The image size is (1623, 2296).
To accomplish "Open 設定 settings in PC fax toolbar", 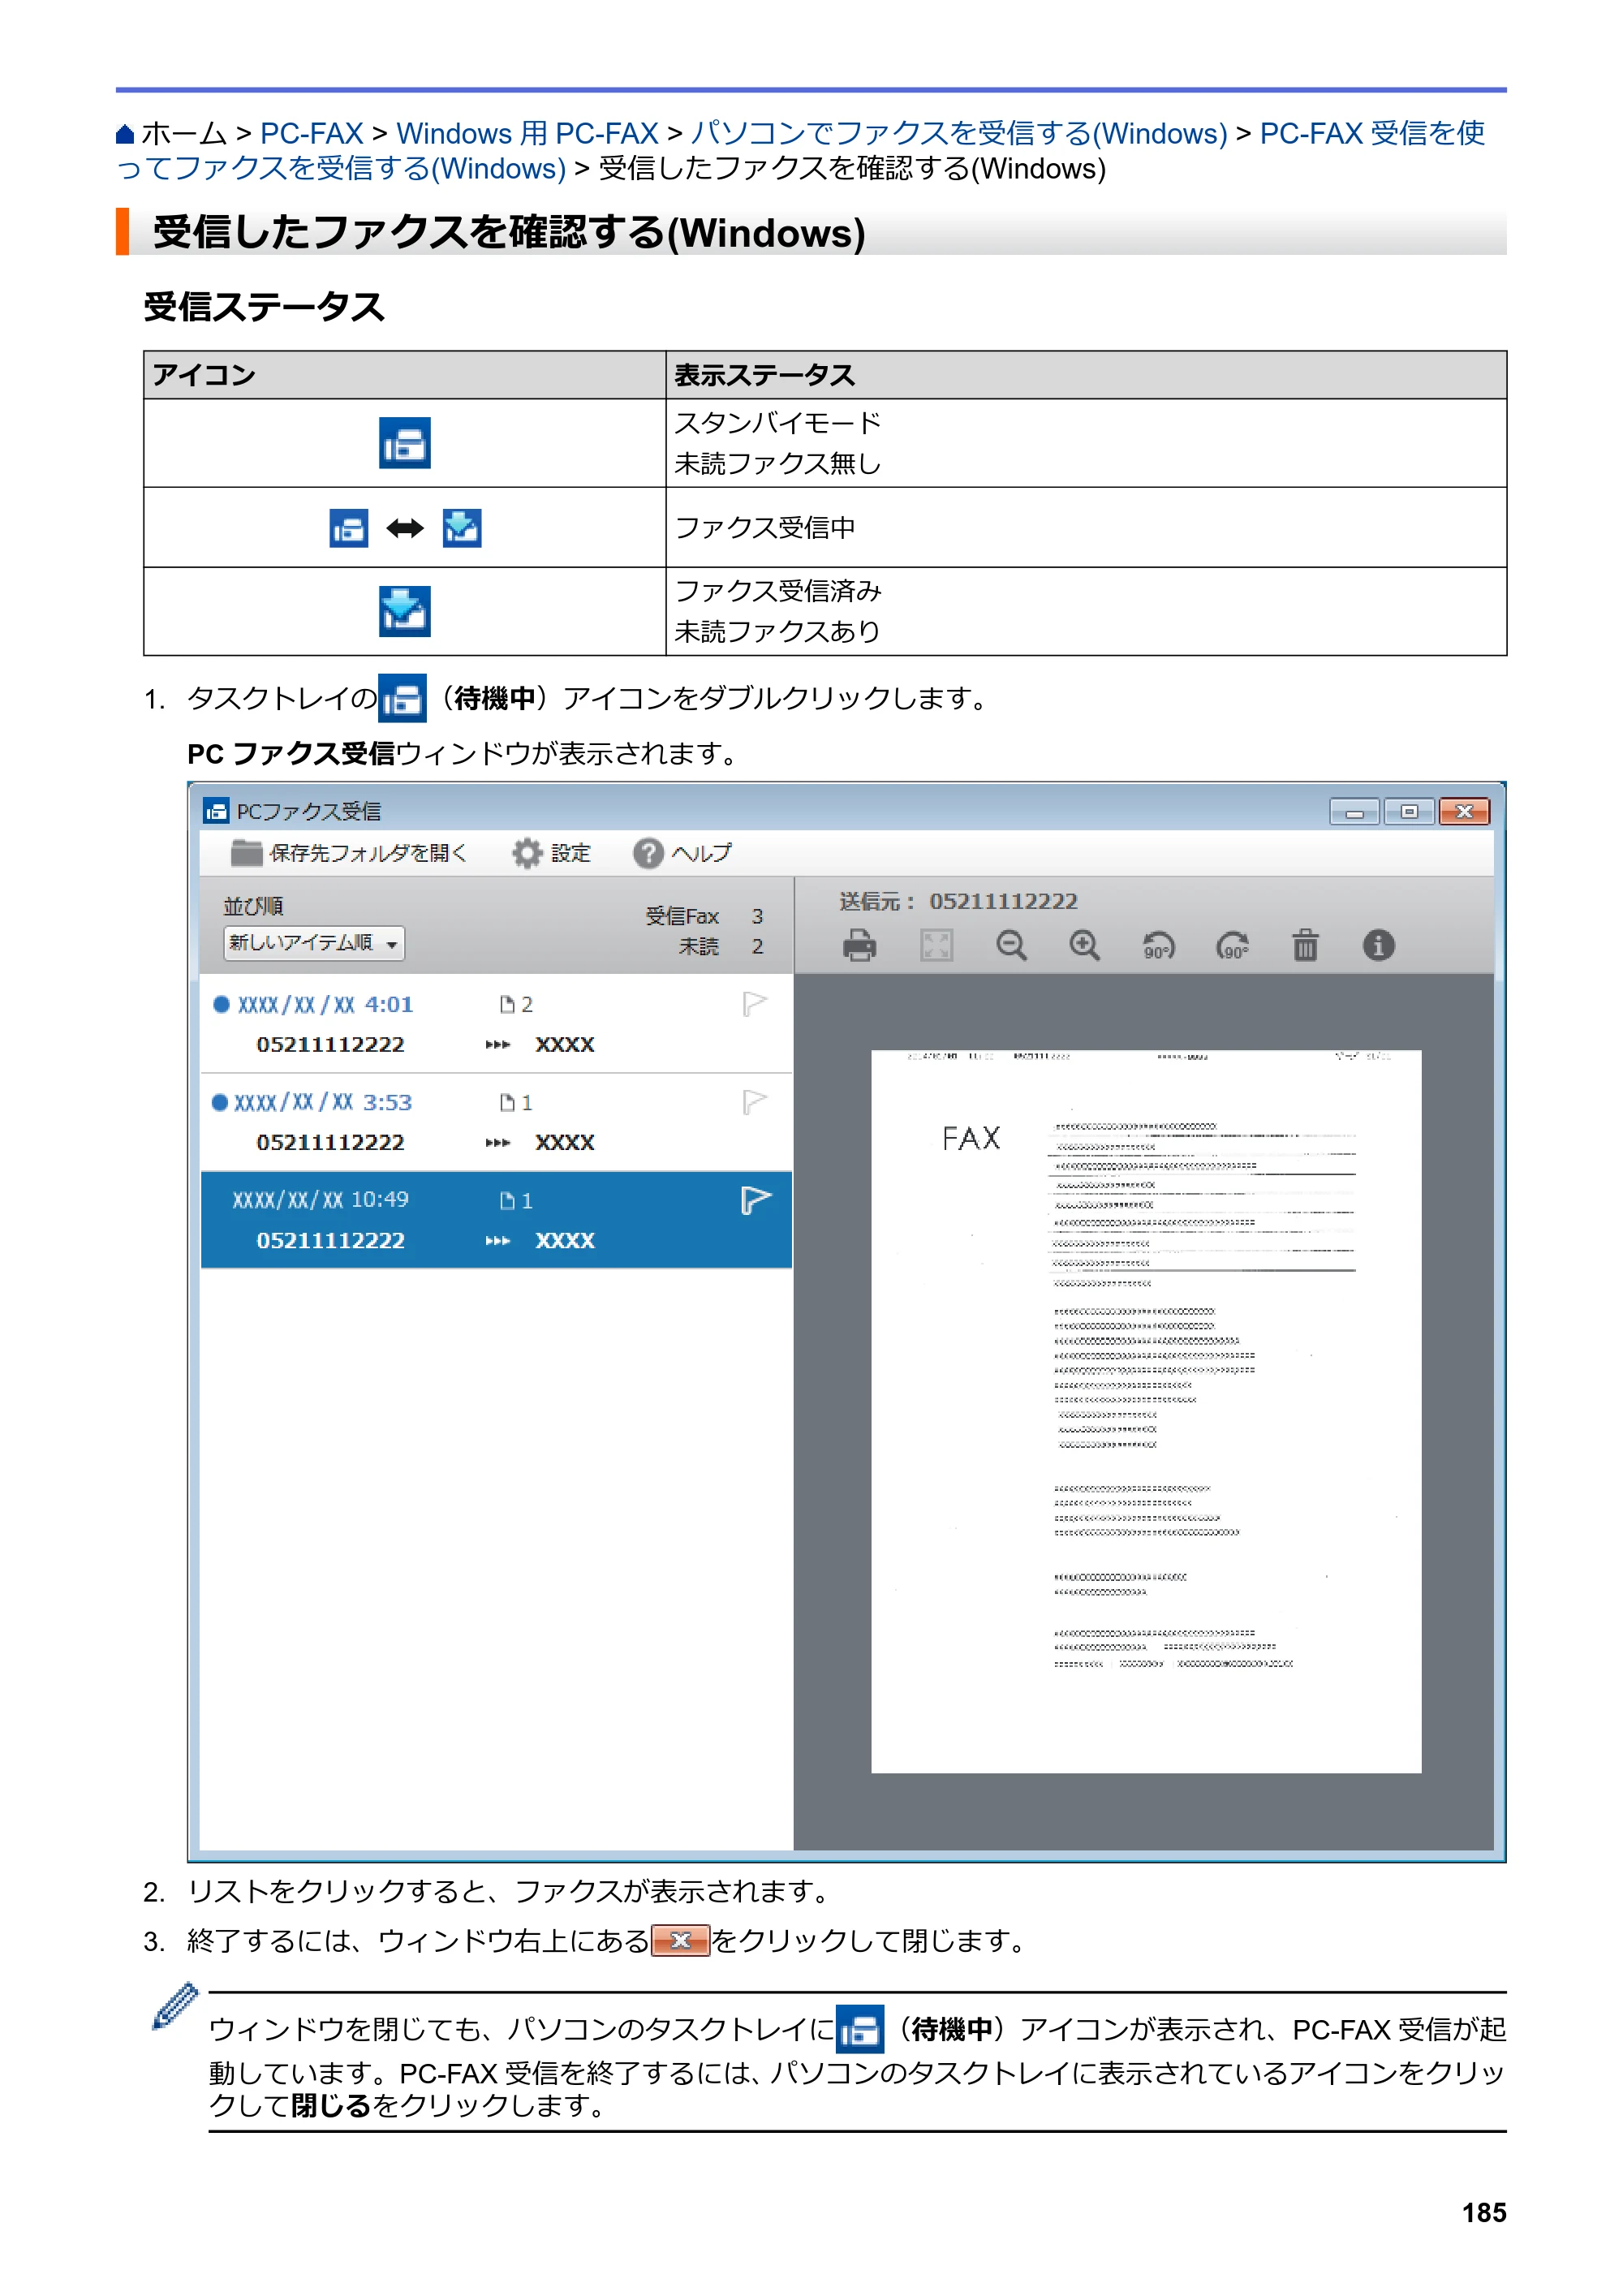I will 551,853.
